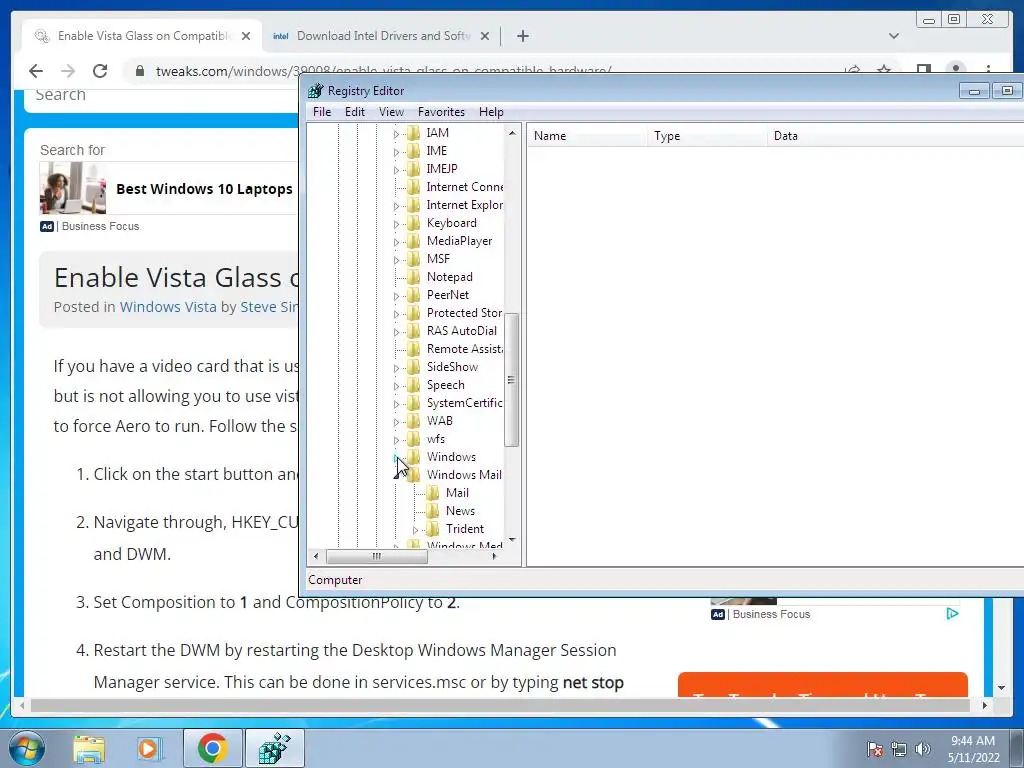The image size is (1024, 768).
Task: Open Windows Explorer from taskbar
Action: tap(89, 749)
